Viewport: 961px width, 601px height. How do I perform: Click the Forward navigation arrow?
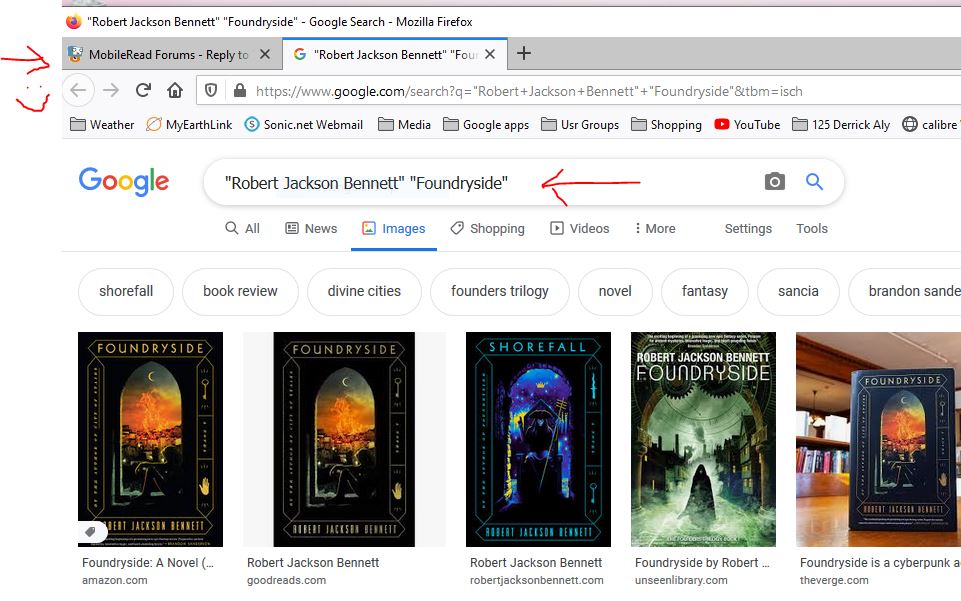pos(111,91)
